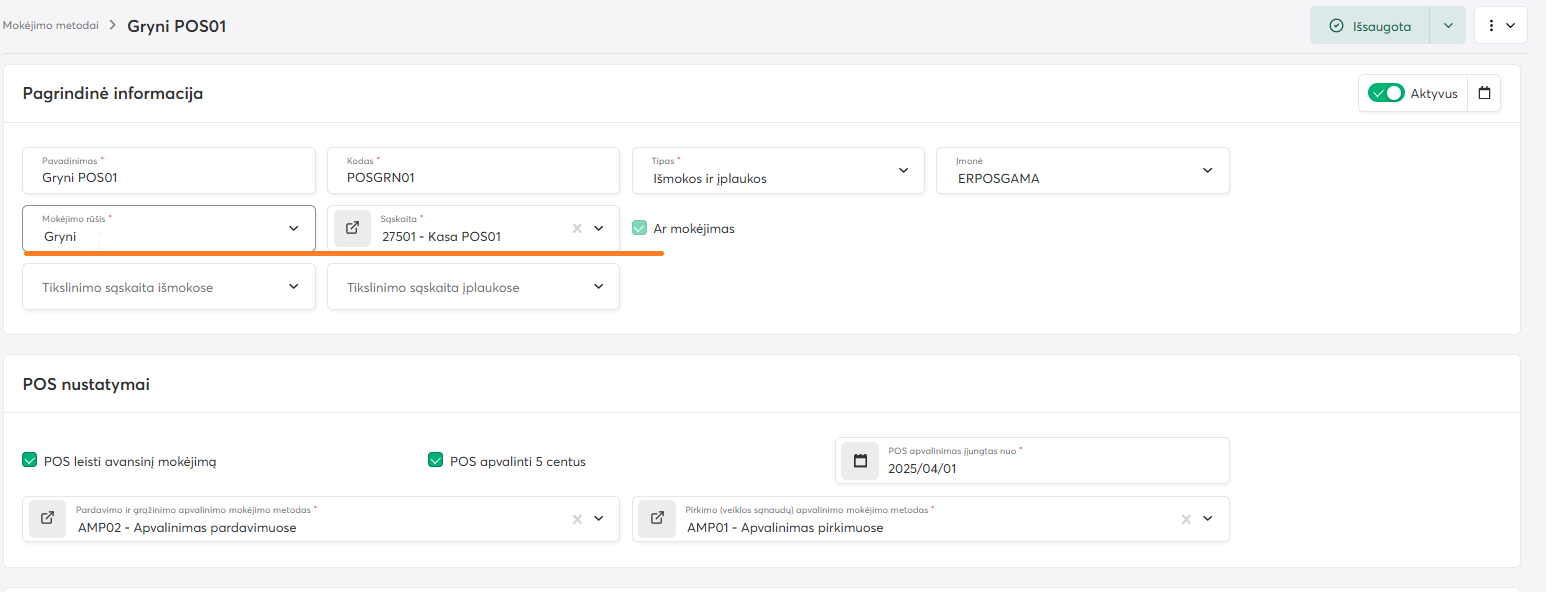
Task: Click calendar icon beside Aktyvus toggle
Action: (1484, 93)
